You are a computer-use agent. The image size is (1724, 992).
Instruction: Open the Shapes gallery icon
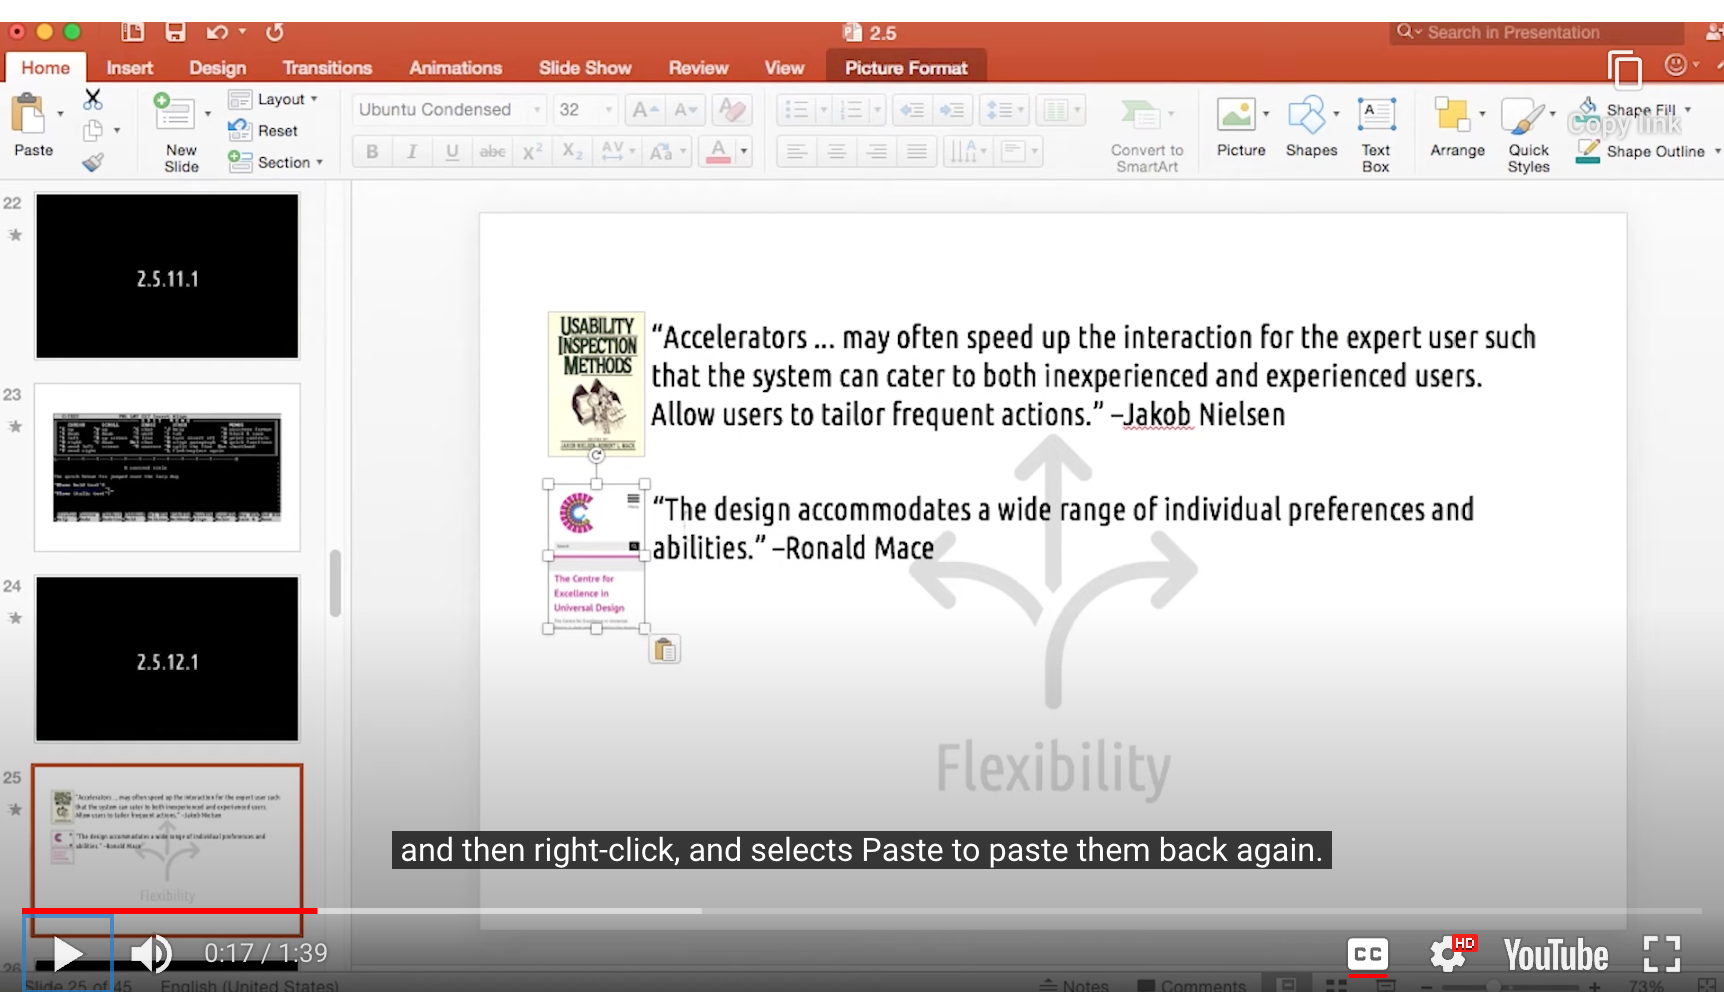1306,114
